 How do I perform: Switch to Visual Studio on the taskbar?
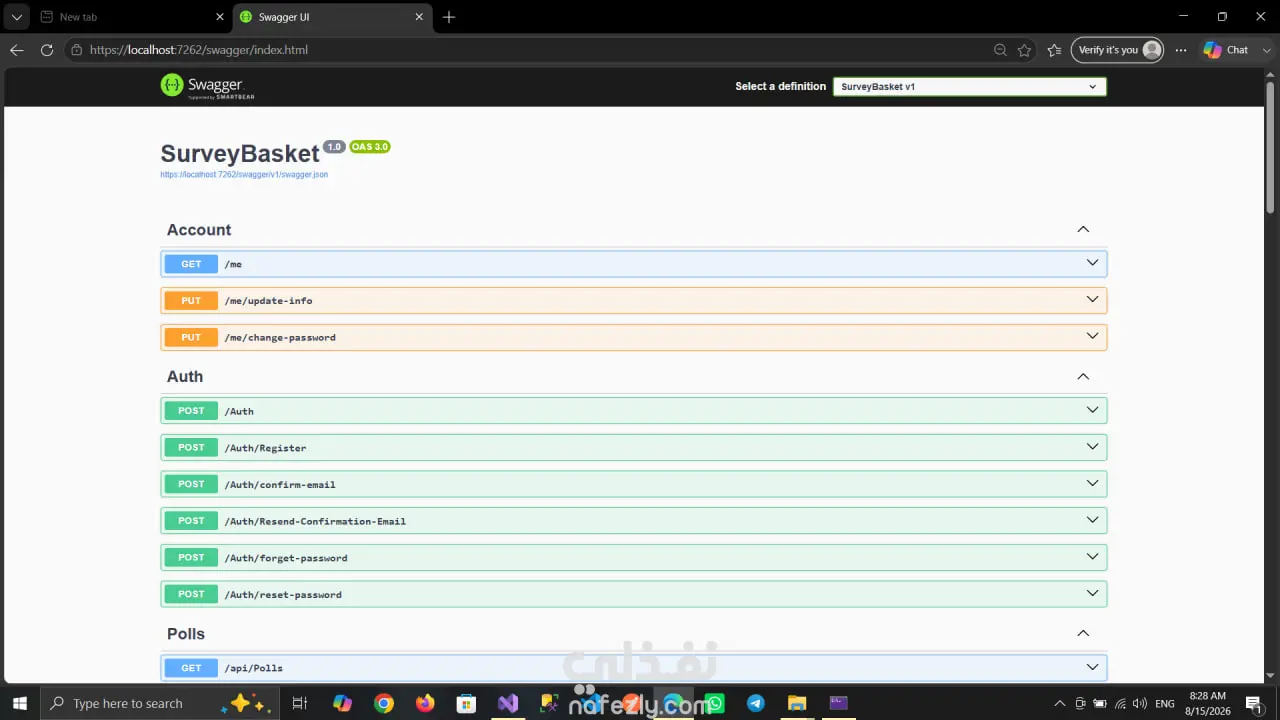508,703
